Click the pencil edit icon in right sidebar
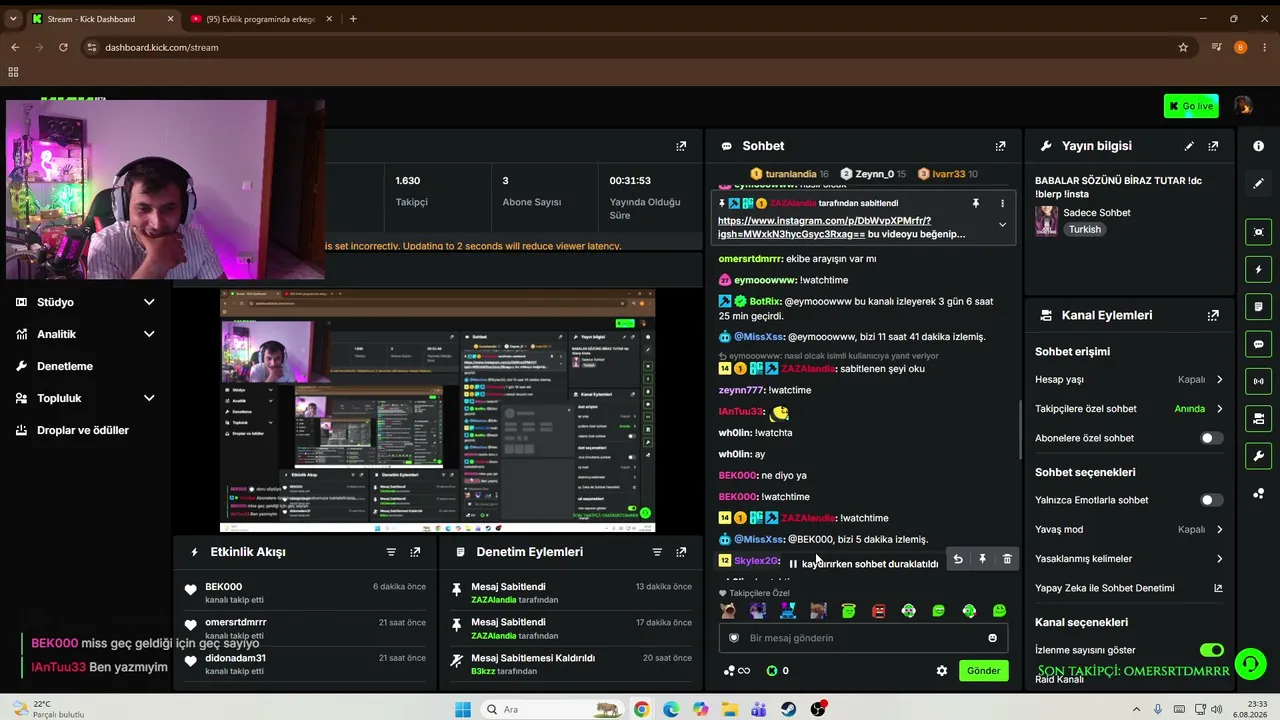Image resolution: width=1280 pixels, height=720 pixels. pyautogui.click(x=1258, y=184)
